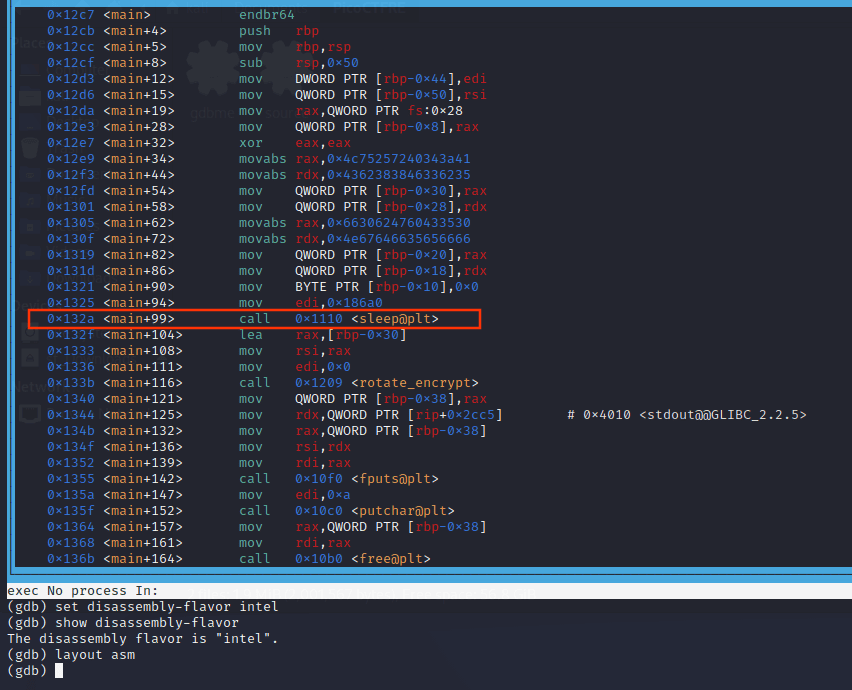Select main+54 line storing rax to rbp-0x30
This screenshot has width=852, height=690.
(267, 191)
